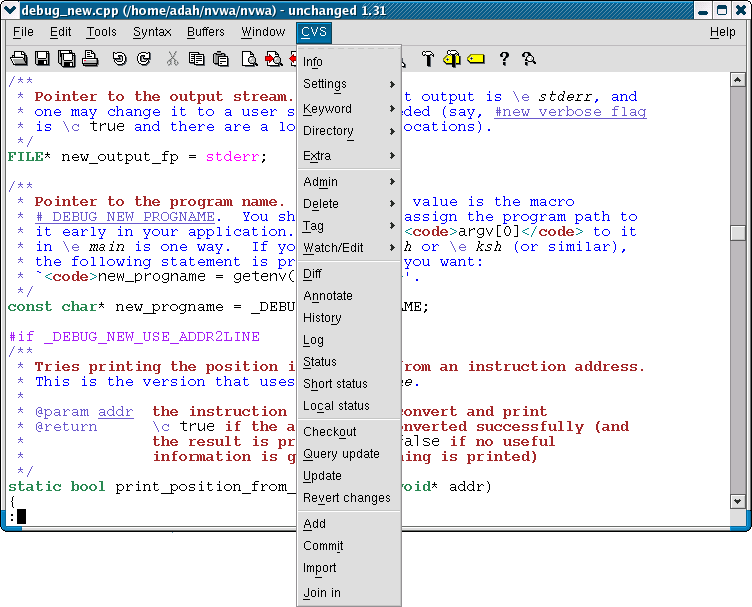Select Commit from the CVS menu
Viewport: 752px width, 607px height.
point(323,546)
